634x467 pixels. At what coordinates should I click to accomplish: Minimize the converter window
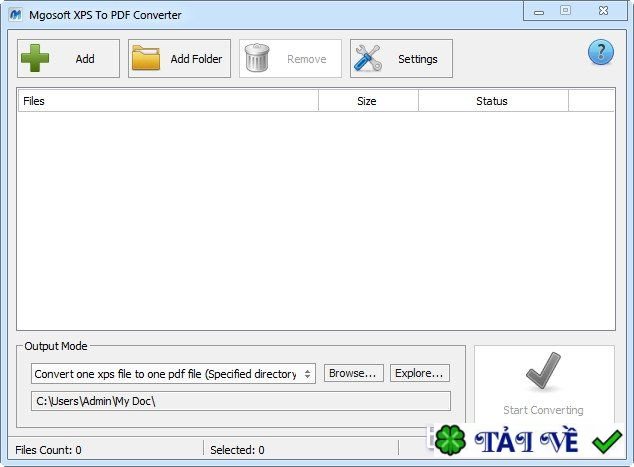coord(539,11)
